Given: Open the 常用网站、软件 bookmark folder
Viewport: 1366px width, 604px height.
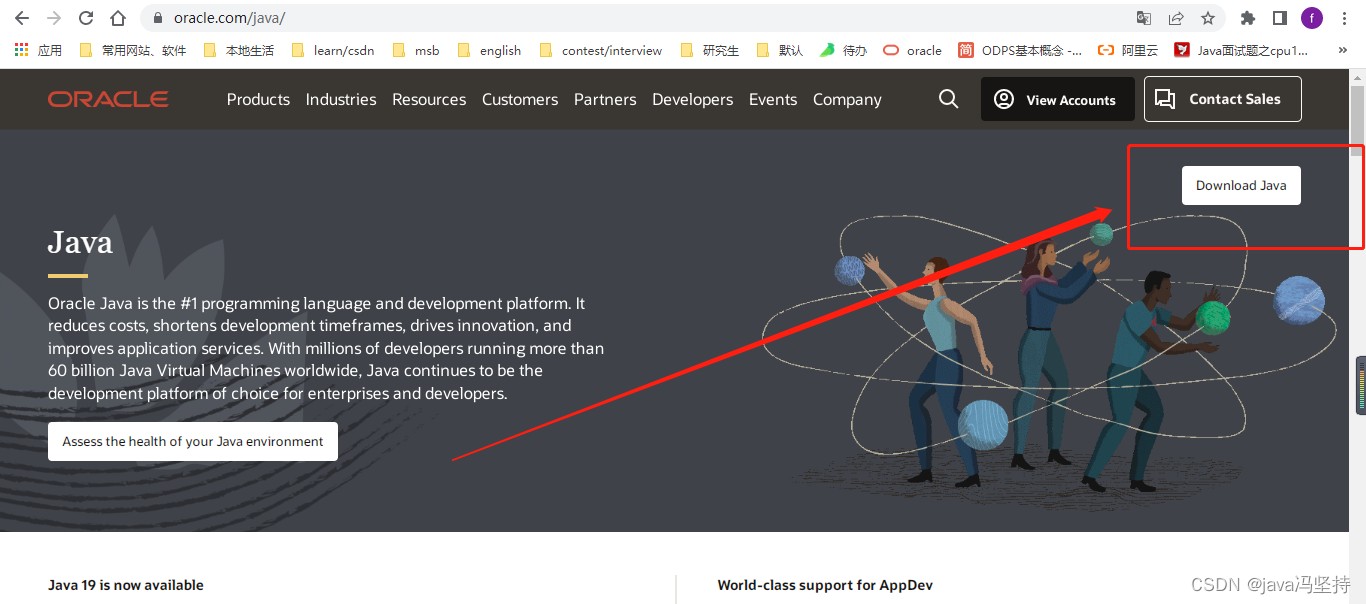Looking at the screenshot, I should tap(132, 50).
